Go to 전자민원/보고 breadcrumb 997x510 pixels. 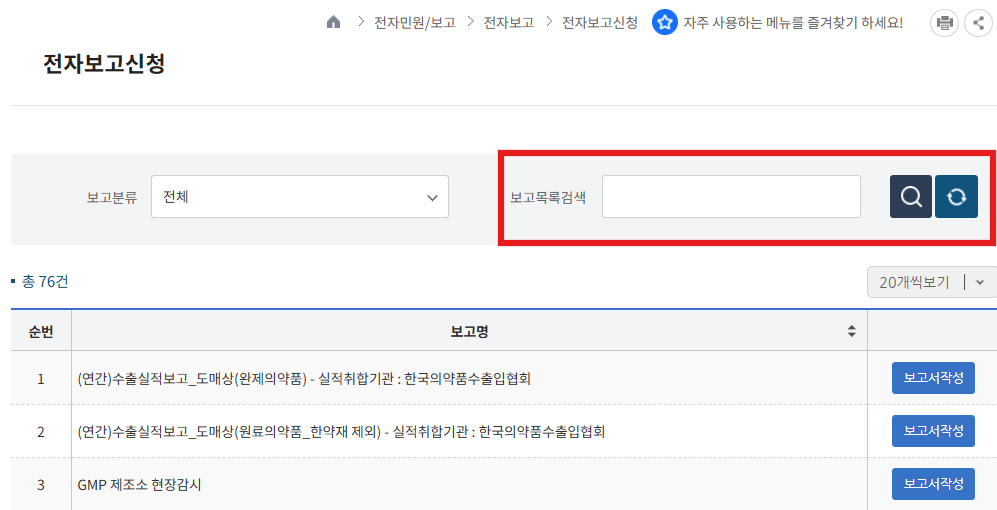click(x=415, y=22)
